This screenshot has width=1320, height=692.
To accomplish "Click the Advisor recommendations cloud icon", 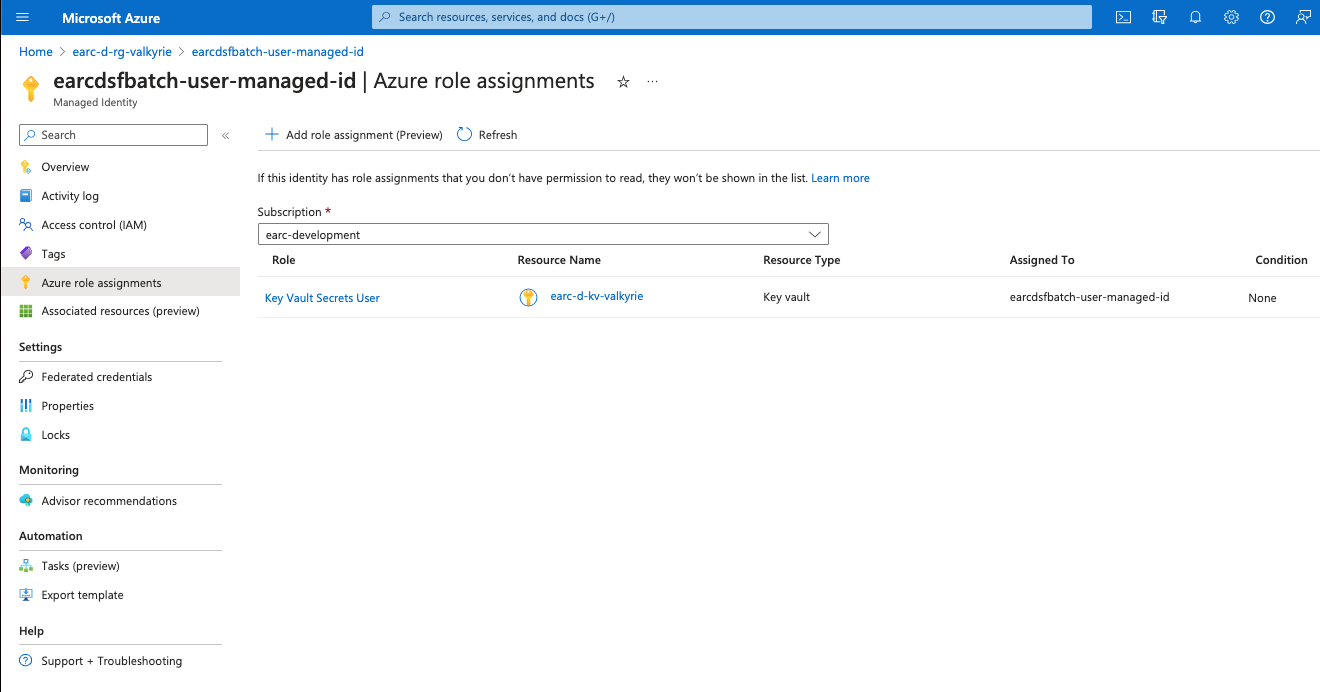I will (26, 501).
